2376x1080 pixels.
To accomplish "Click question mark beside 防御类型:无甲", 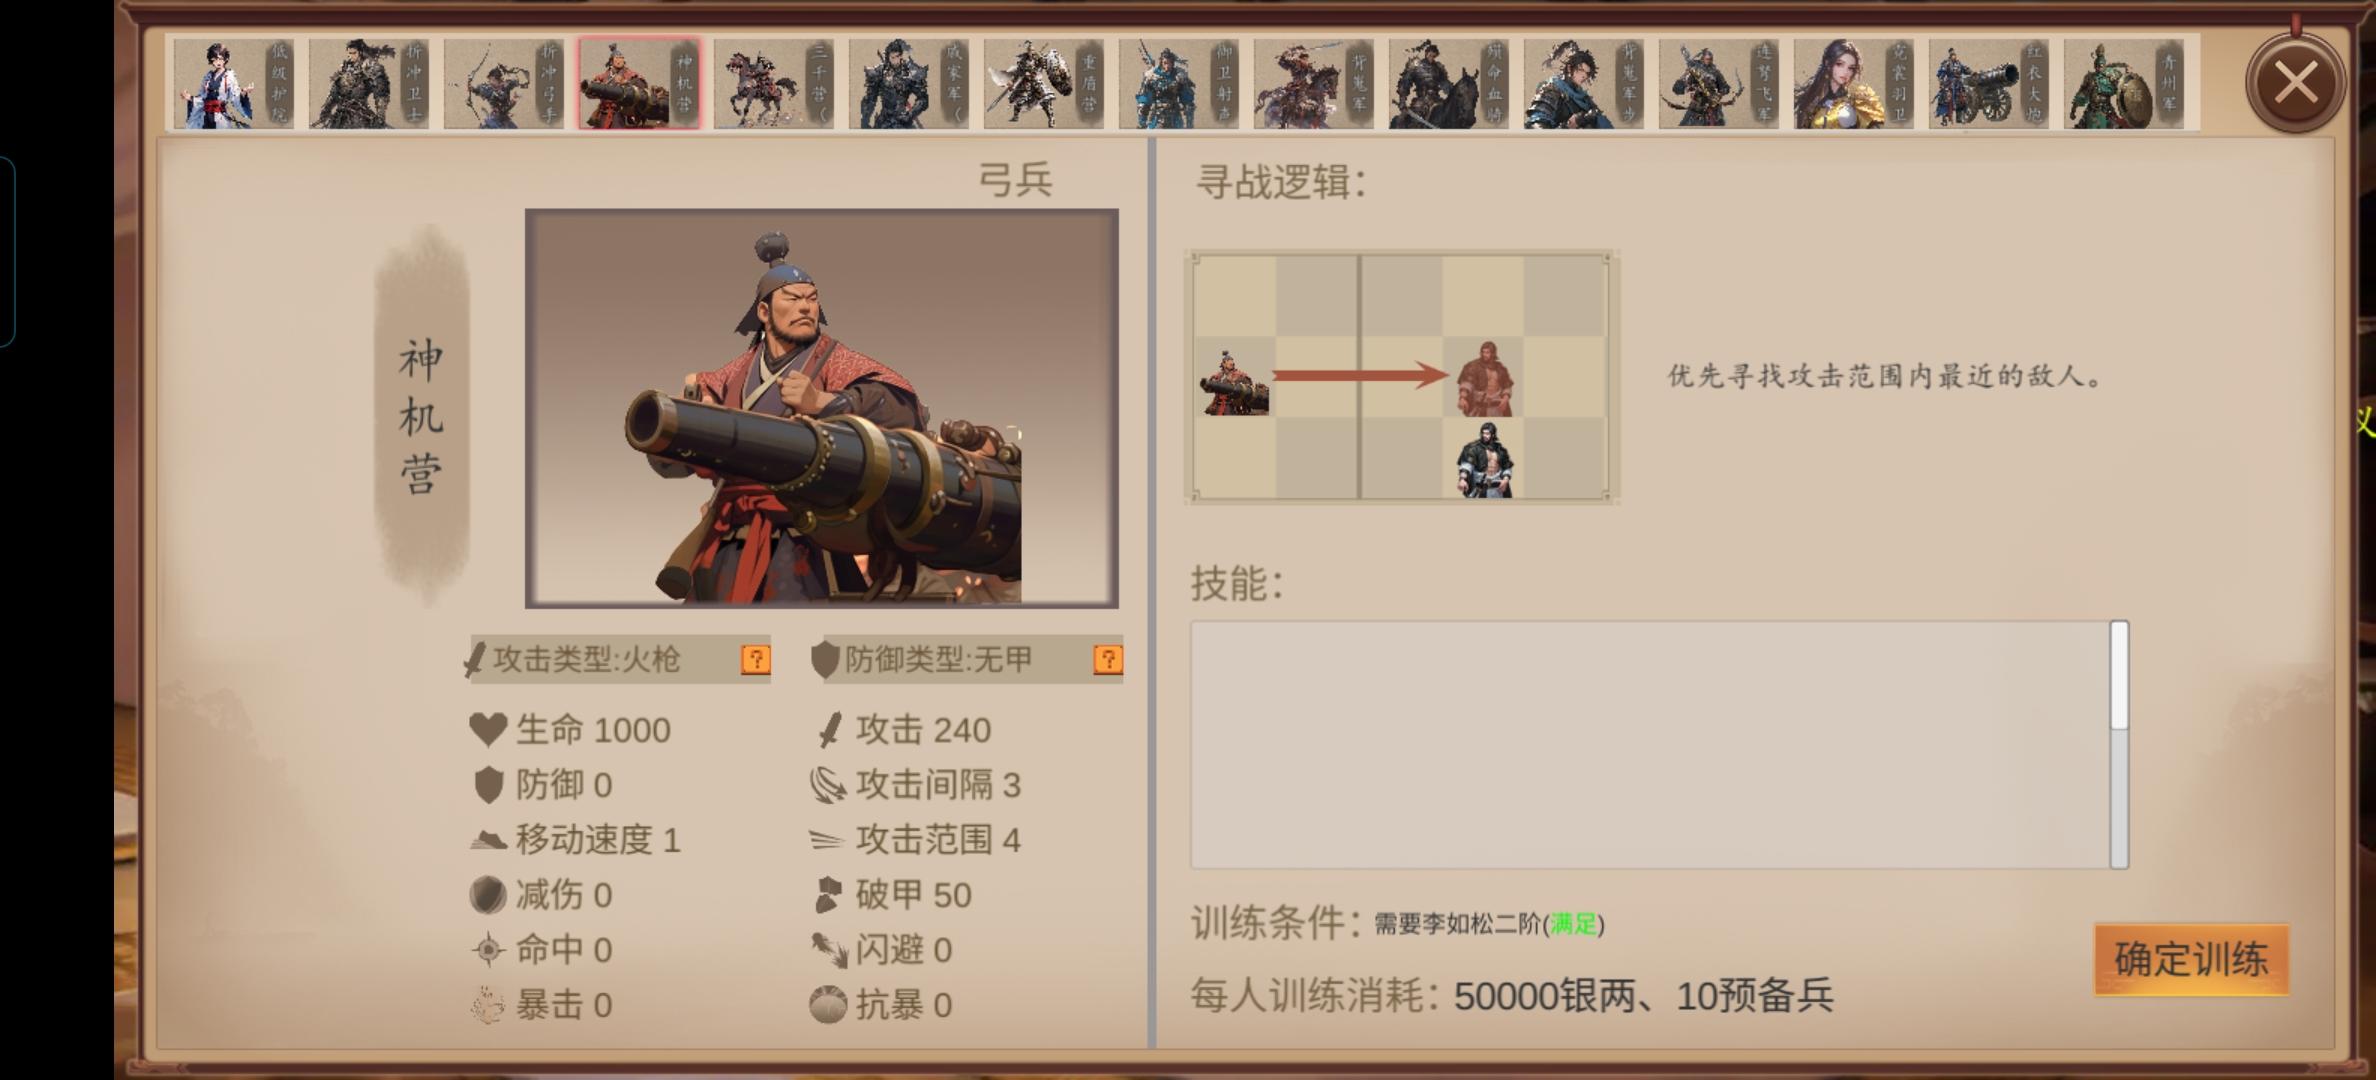I will pyautogui.click(x=1107, y=659).
